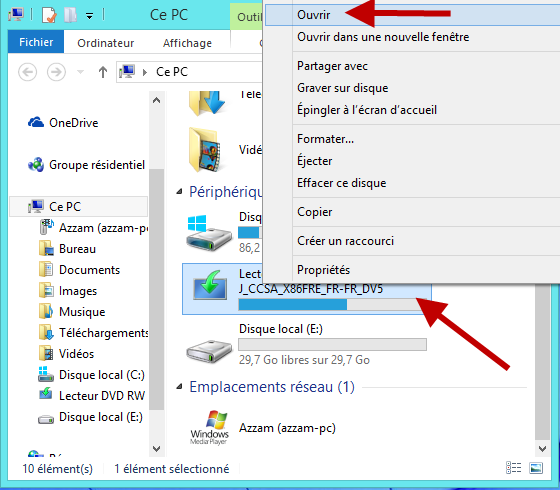Choose Épingler à l'écran d'accueil
Screen dimensions: 560x490
click(367, 110)
